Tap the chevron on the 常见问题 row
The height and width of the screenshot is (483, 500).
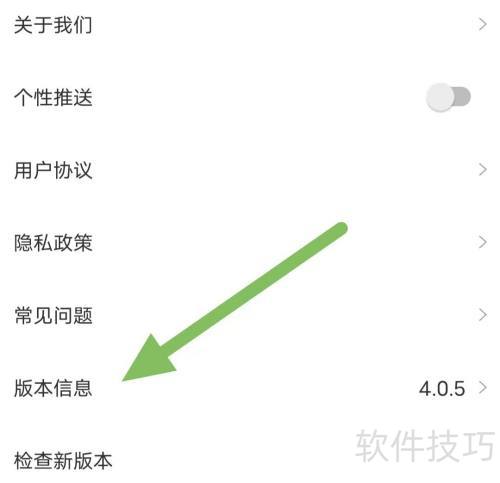pyautogui.click(x=483, y=315)
